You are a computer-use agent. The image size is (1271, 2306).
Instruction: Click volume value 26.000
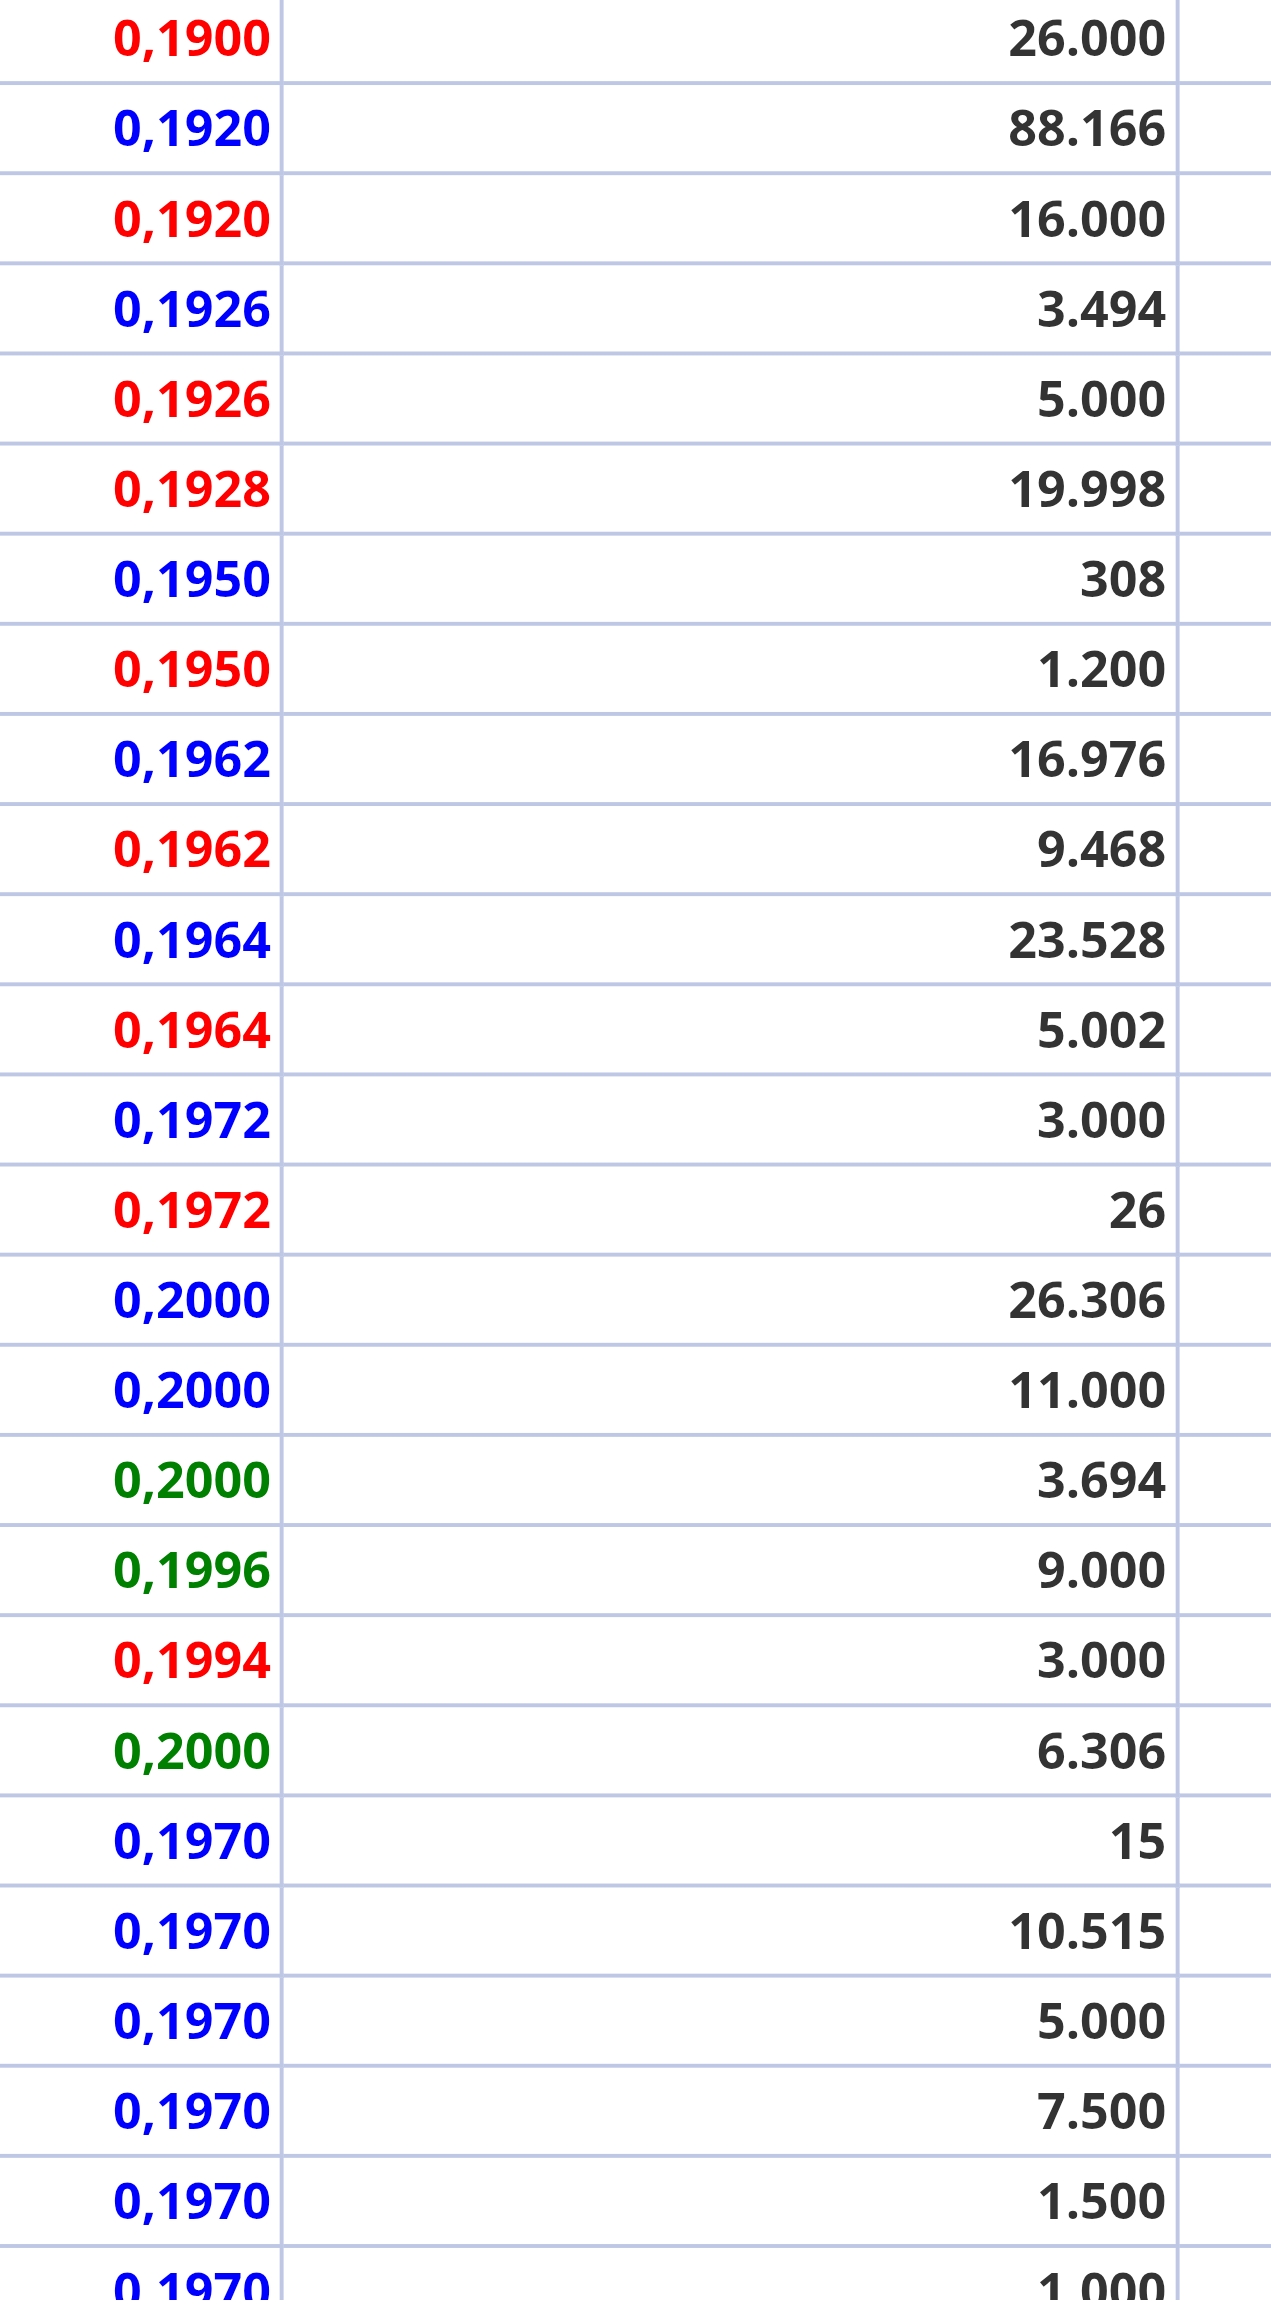[1087, 39]
